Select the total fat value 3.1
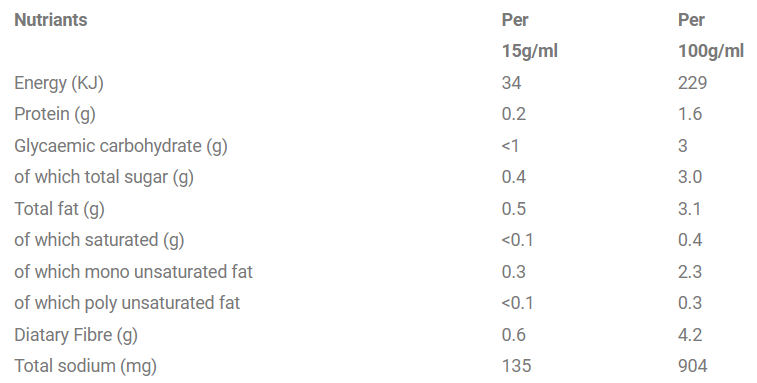This screenshot has width=757, height=383. coord(690,209)
